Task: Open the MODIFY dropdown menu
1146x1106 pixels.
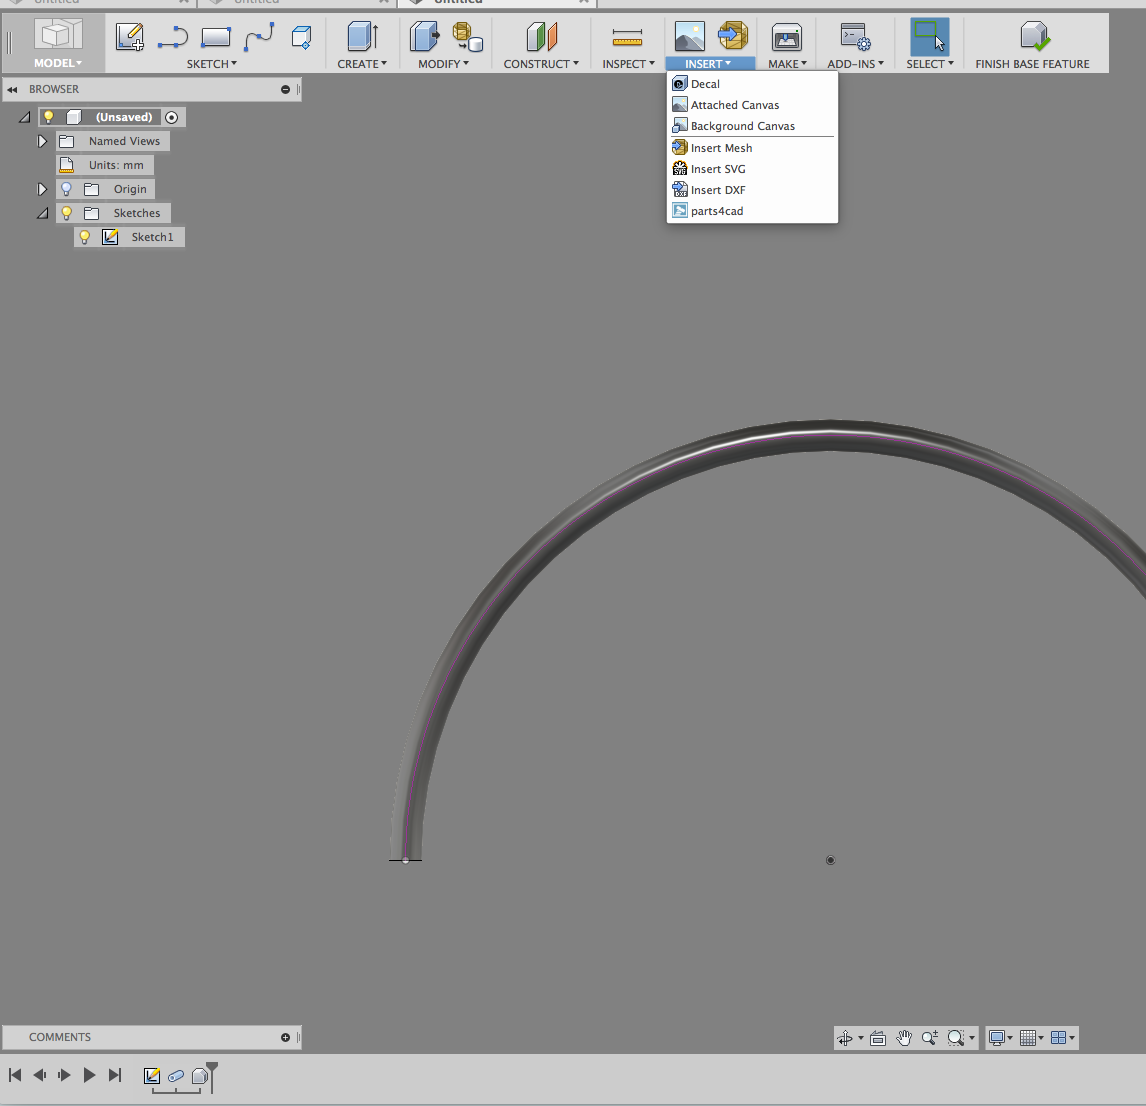Action: pyautogui.click(x=443, y=64)
